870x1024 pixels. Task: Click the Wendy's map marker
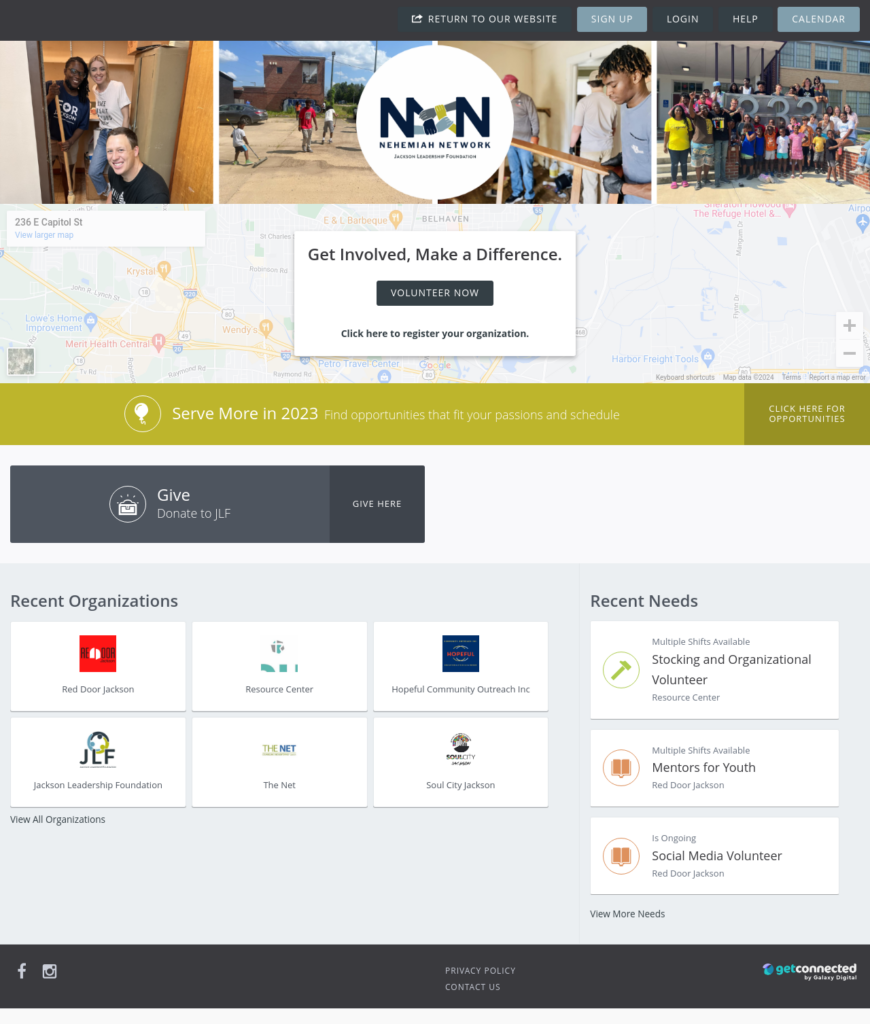266,327
